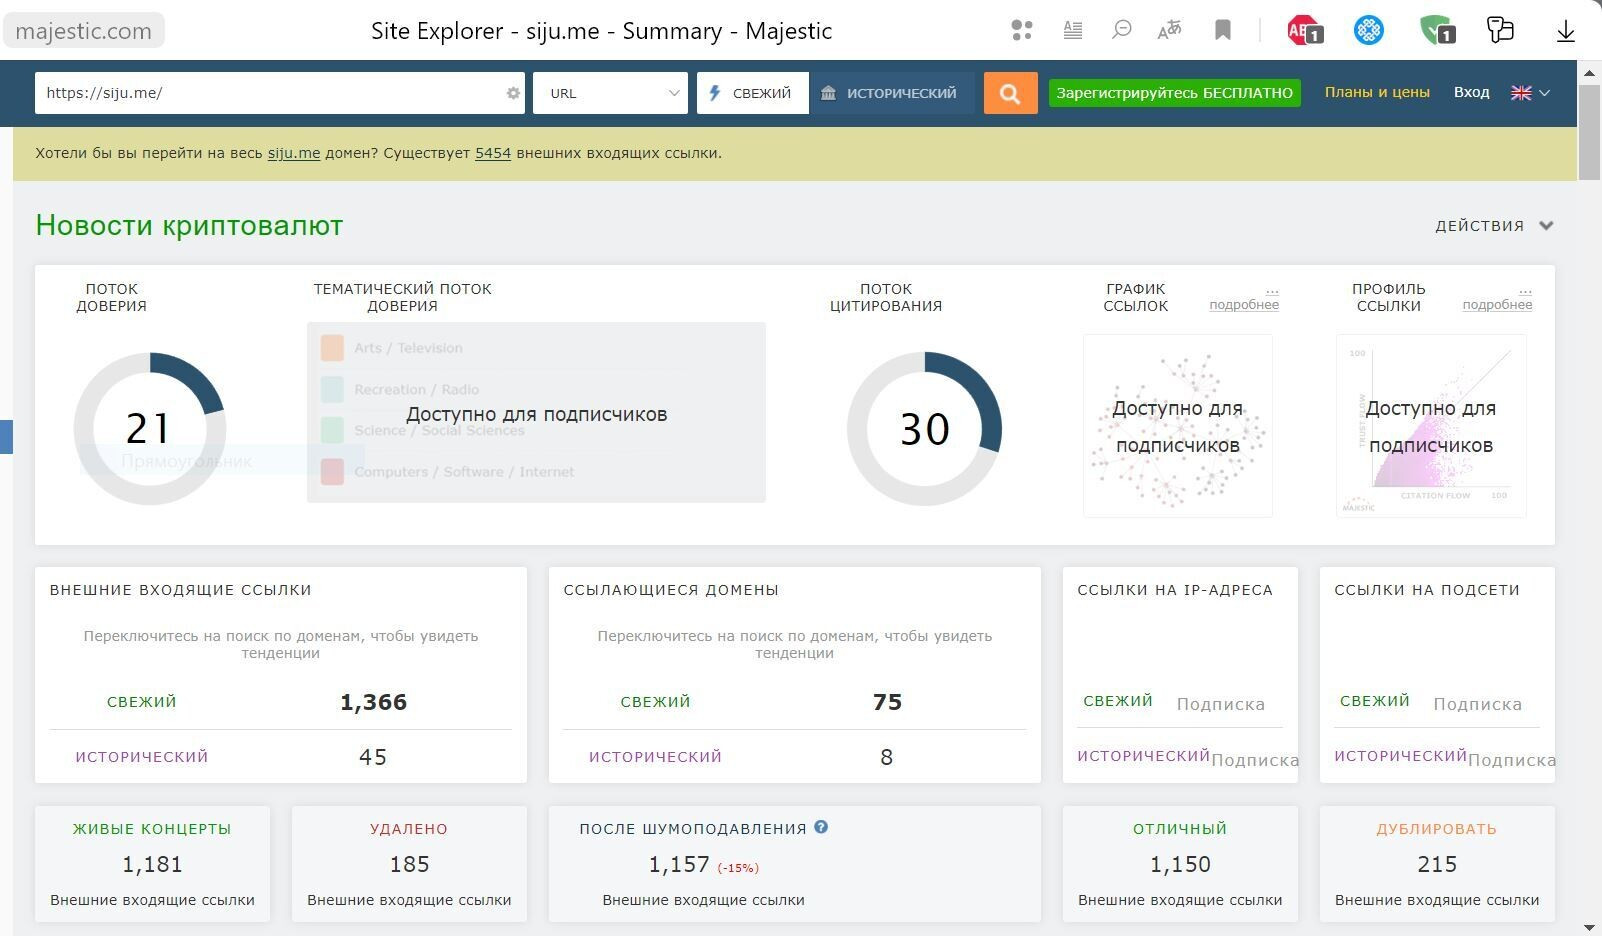Click in the https://siju.me/ search field
1602x936 pixels.
tap(270, 93)
